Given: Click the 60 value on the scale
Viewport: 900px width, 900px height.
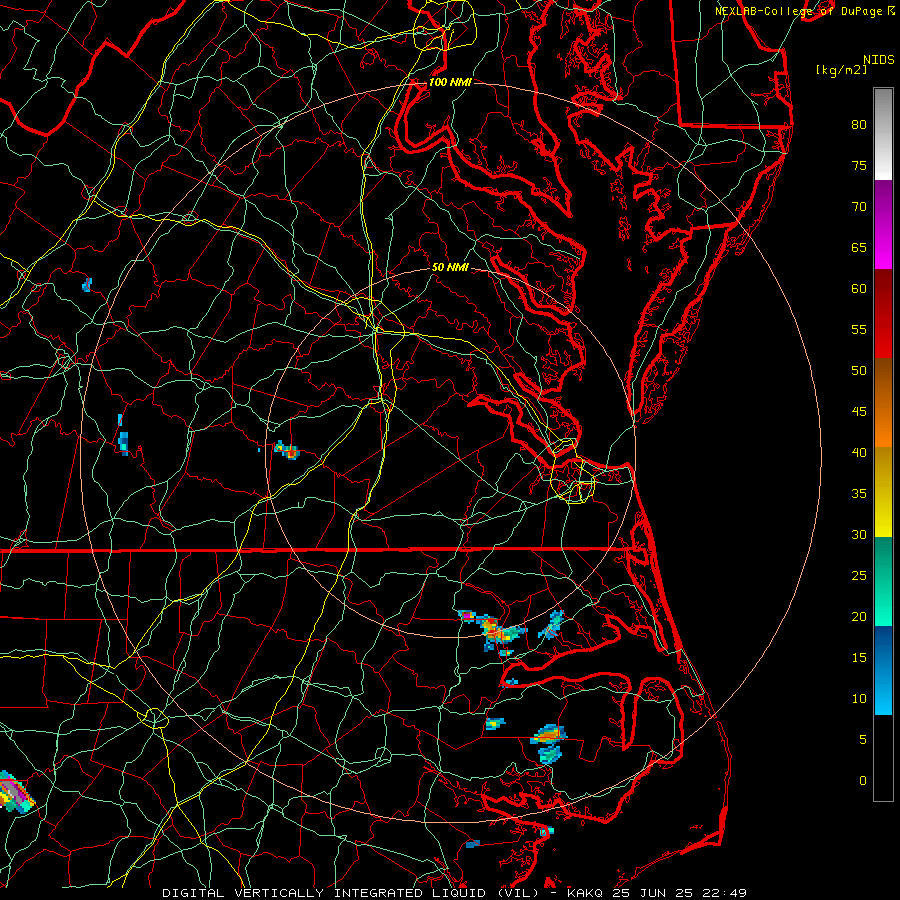Looking at the screenshot, I should tap(859, 288).
